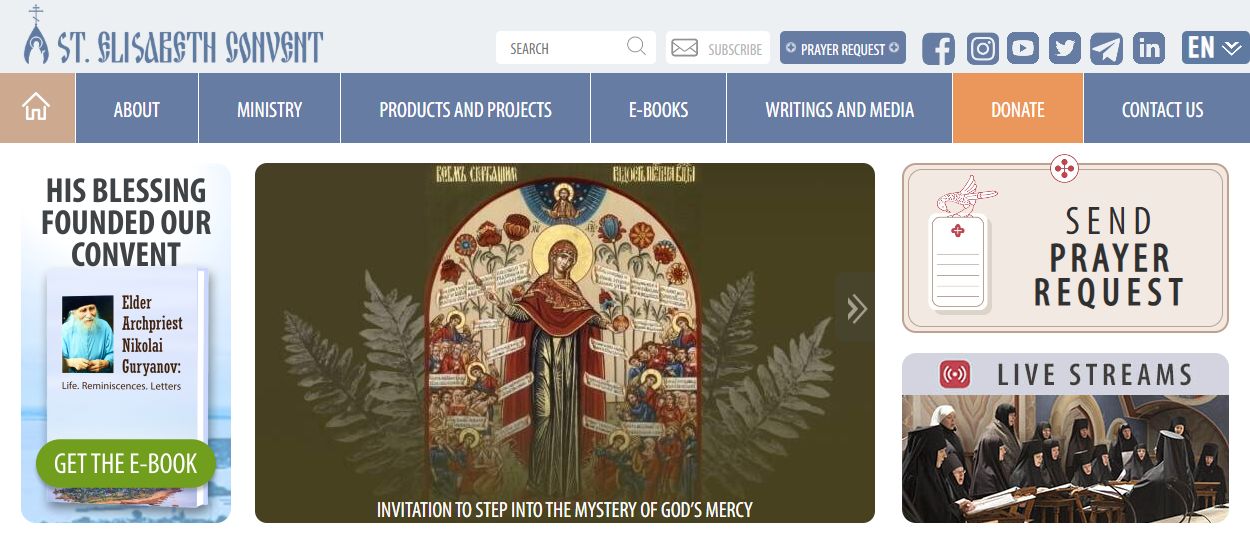This screenshot has height=536, width=1250.
Task: Open the Twitter profile icon
Action: [1065, 48]
